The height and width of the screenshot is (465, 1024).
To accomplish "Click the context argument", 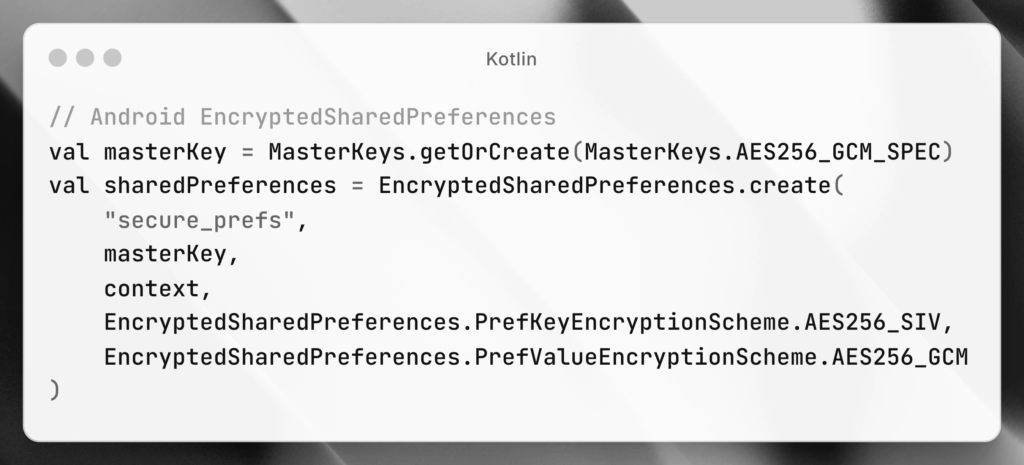I will point(157,289).
